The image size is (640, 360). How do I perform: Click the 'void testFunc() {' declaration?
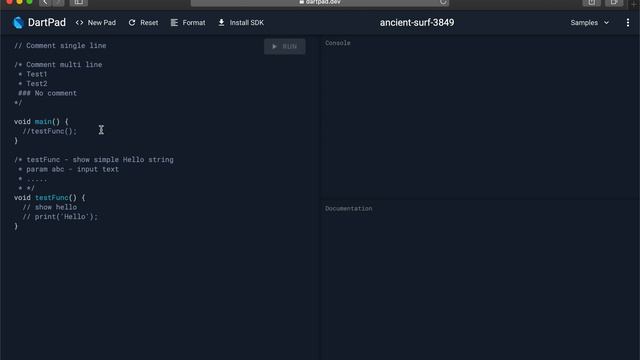(50, 198)
